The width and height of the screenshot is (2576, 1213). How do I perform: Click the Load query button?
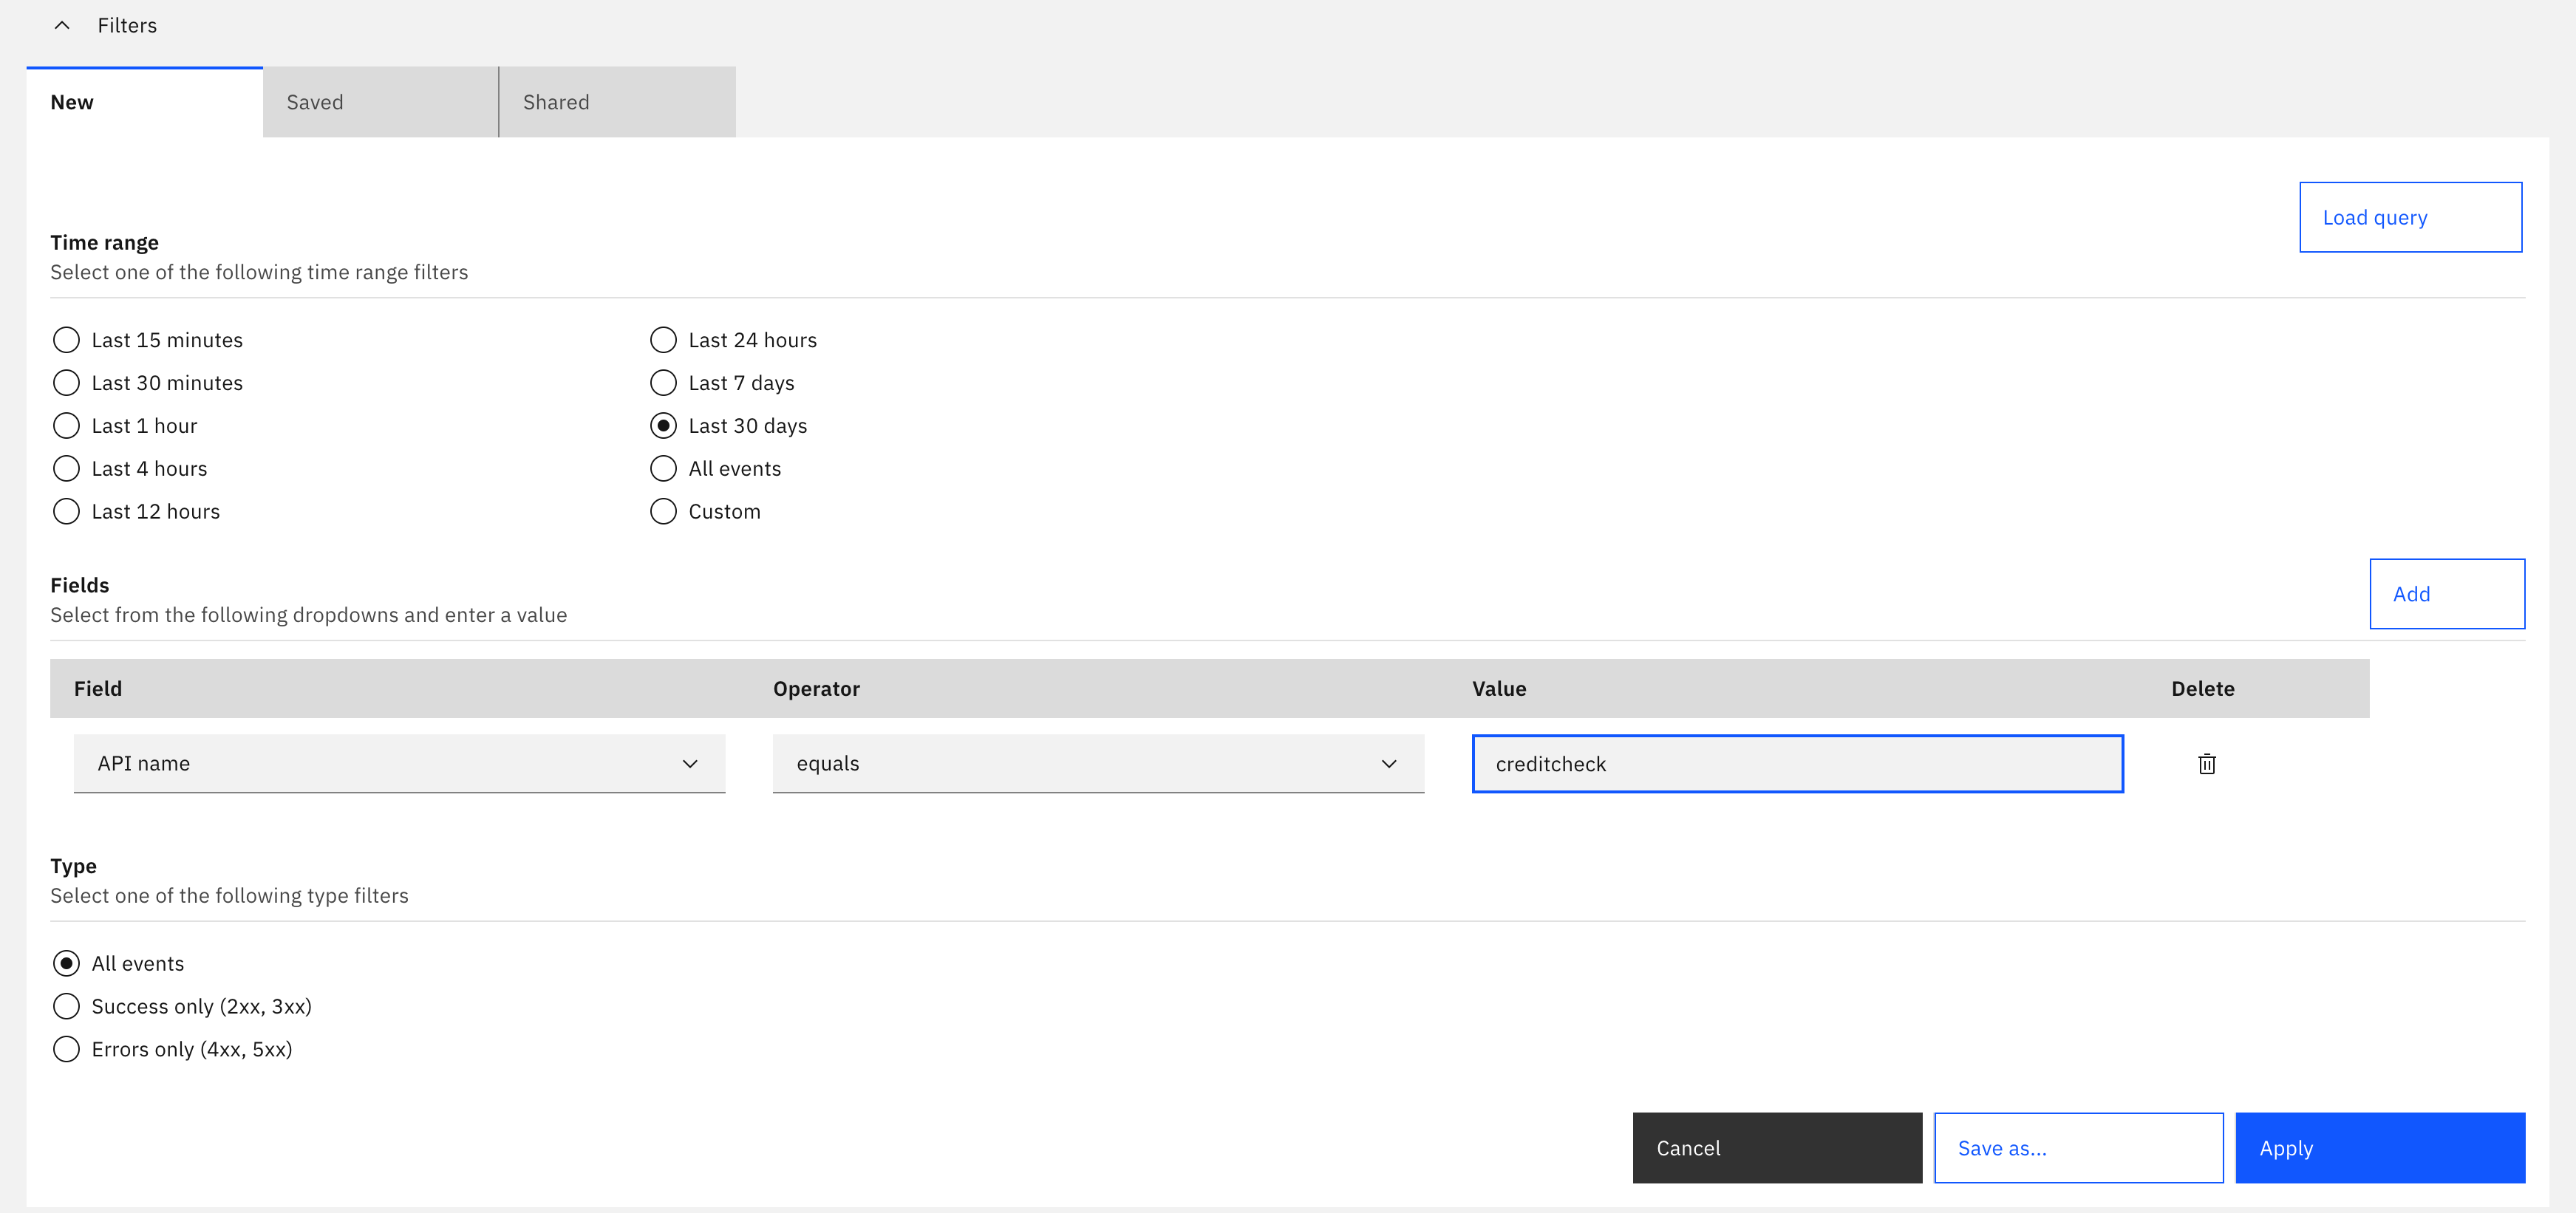(x=2409, y=217)
